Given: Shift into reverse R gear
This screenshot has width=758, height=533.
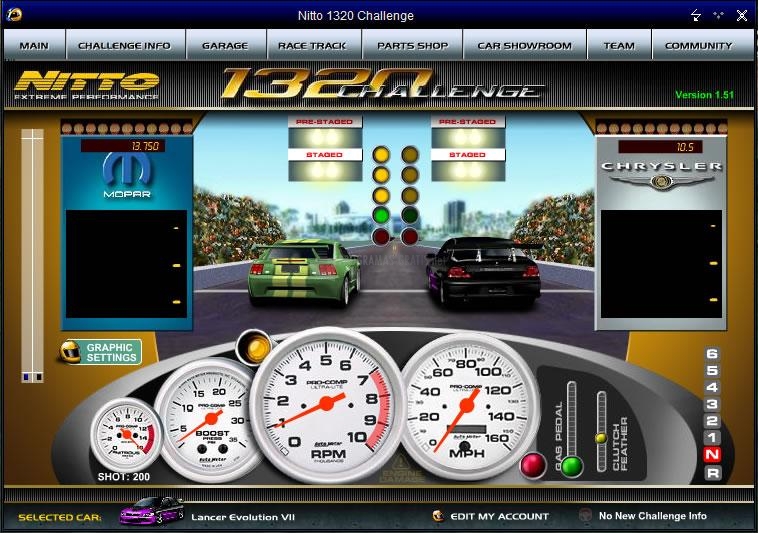Looking at the screenshot, I should click(713, 473).
